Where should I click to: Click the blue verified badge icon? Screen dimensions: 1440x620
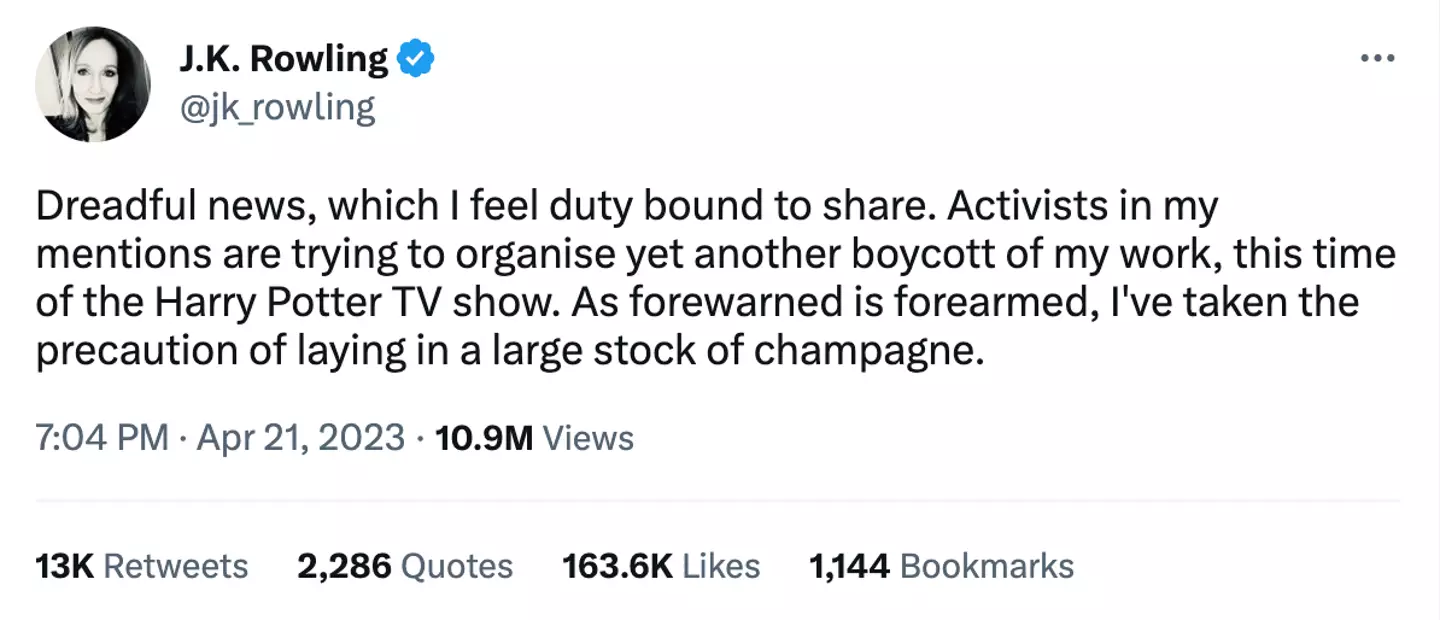click(x=416, y=60)
